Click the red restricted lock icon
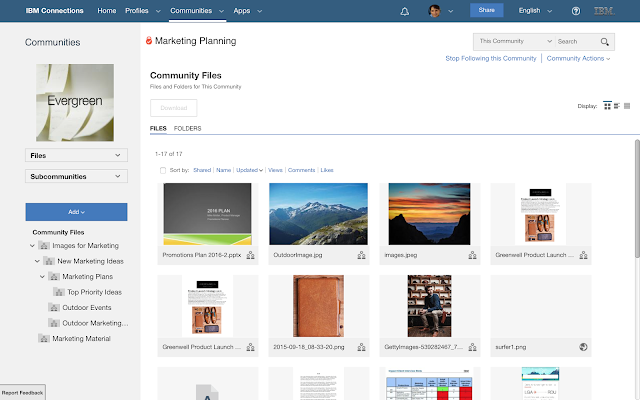Screen dimensions: 640x400 [149, 40]
